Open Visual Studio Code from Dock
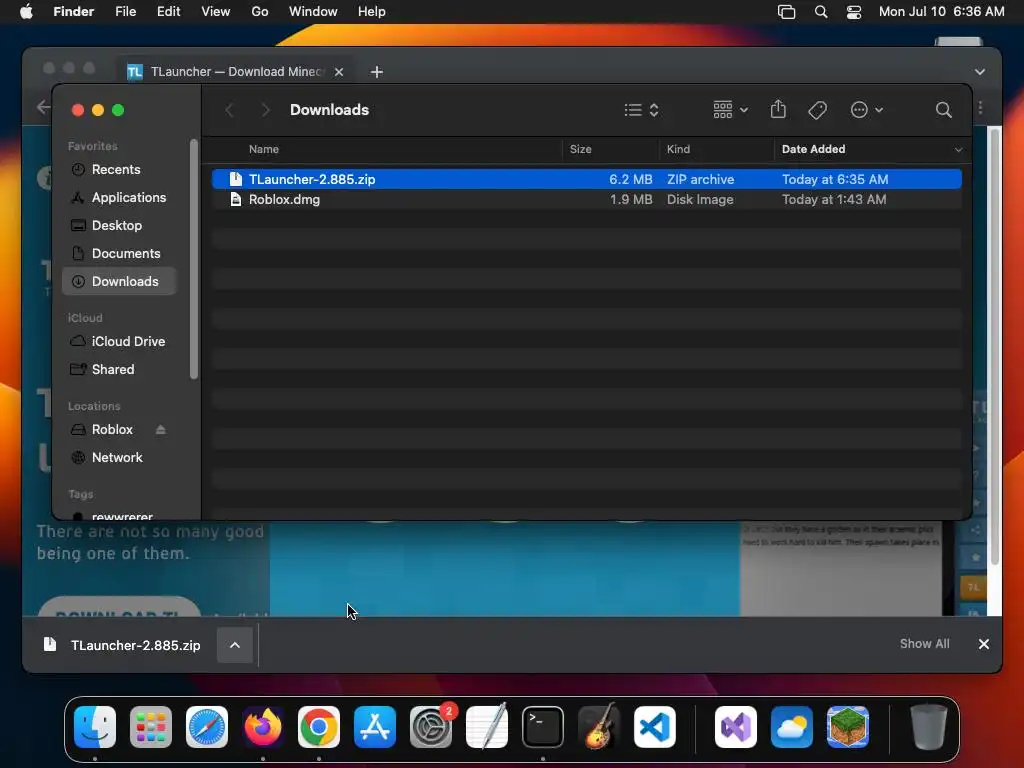Viewport: 1024px width, 768px height. [x=655, y=727]
